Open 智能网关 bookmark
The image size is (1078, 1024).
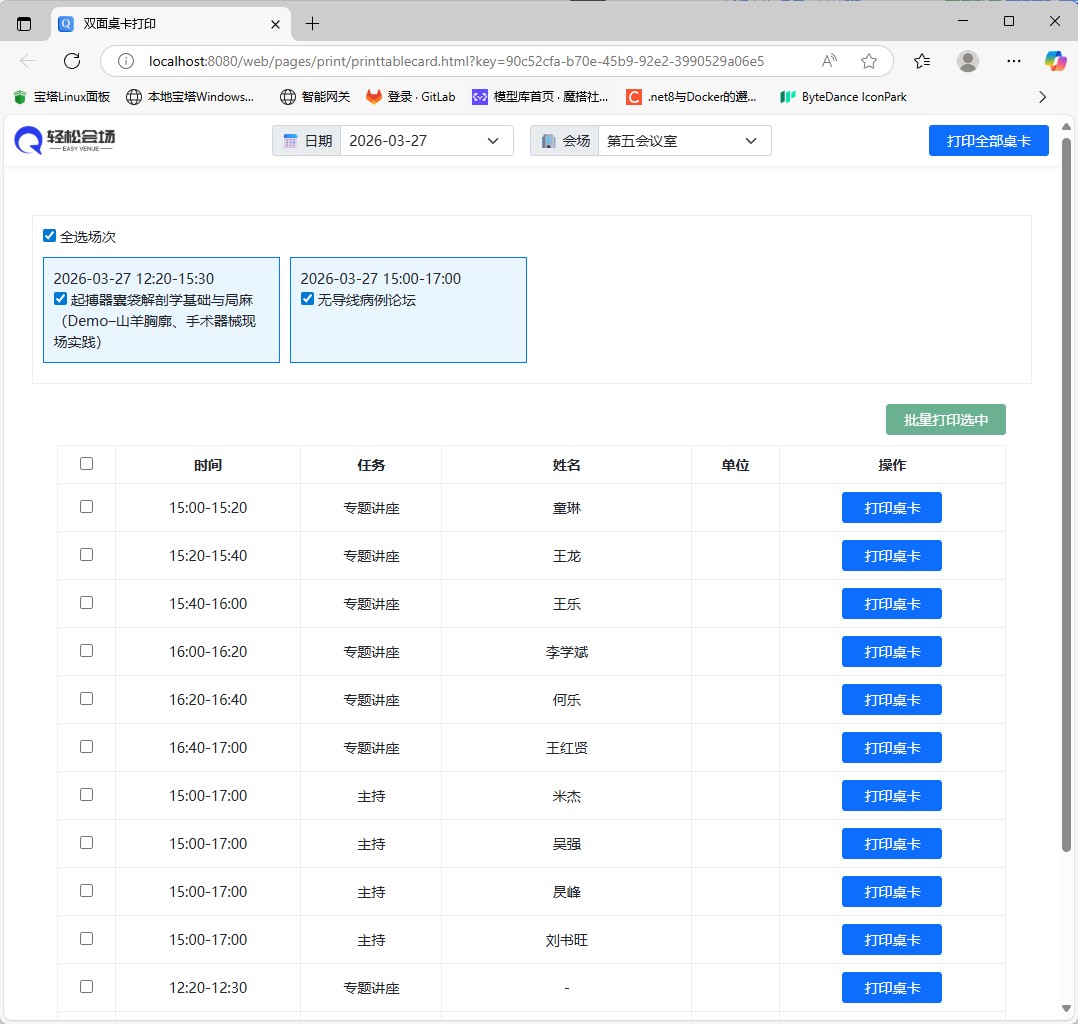tap(315, 97)
